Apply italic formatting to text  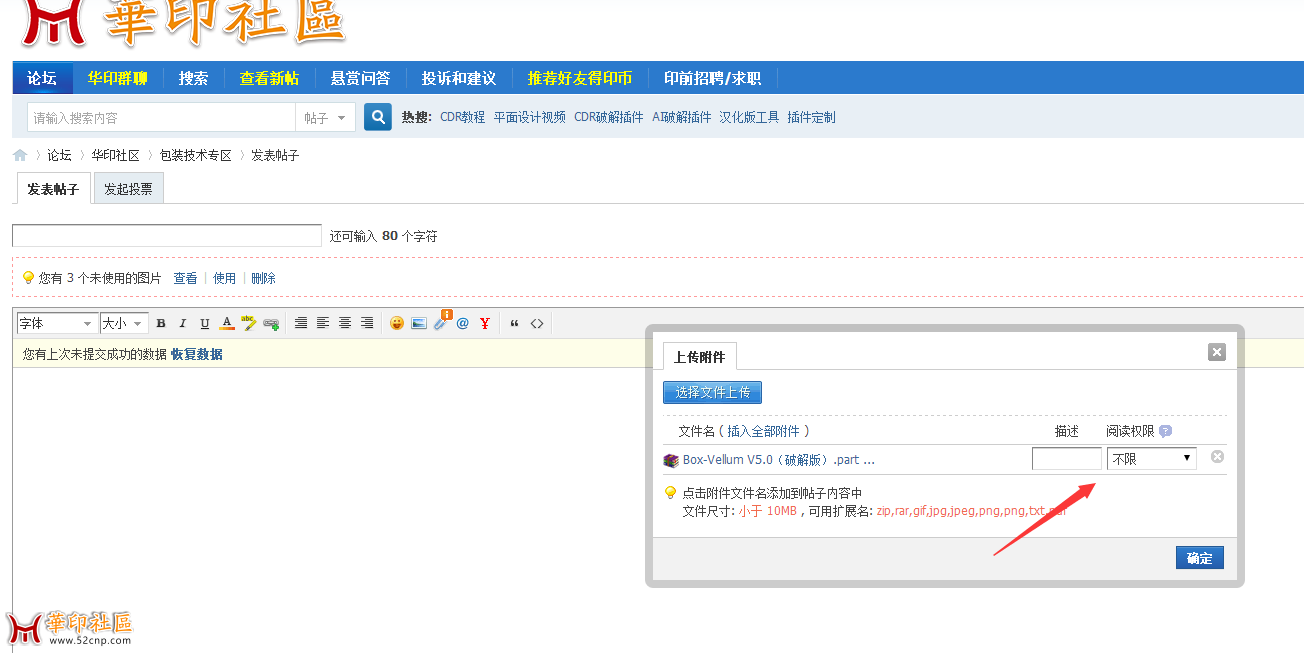click(x=182, y=322)
